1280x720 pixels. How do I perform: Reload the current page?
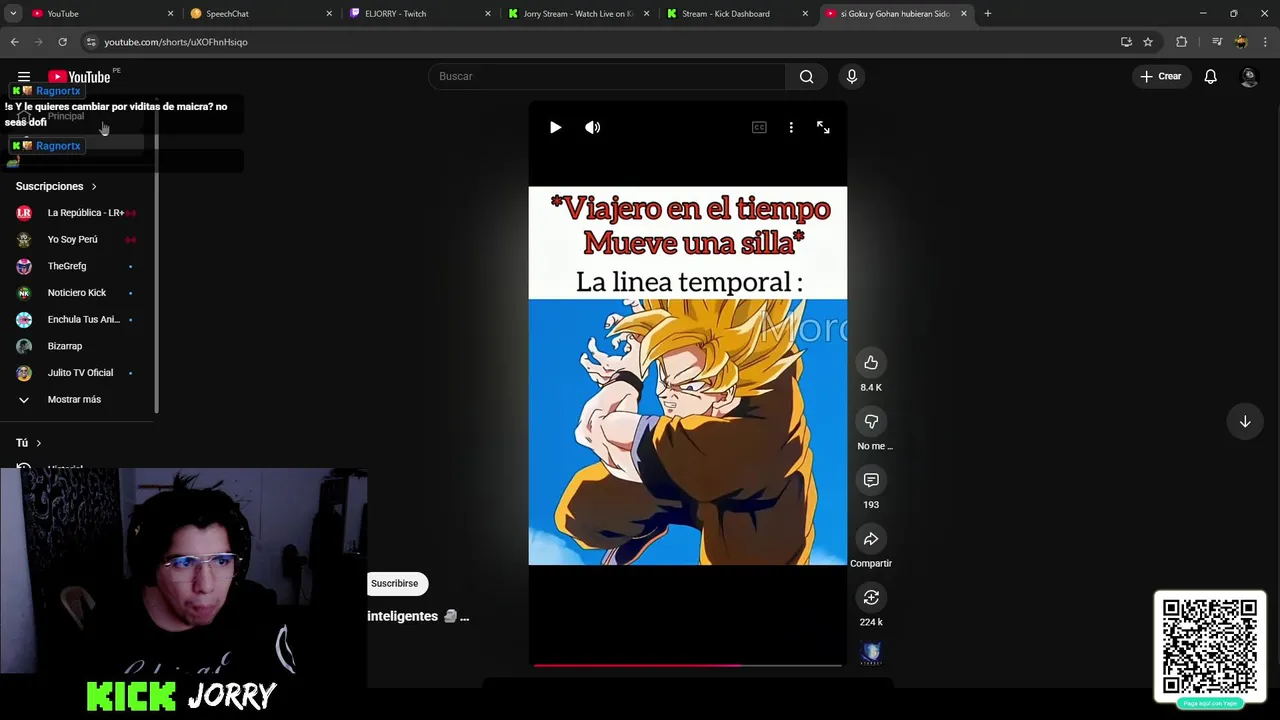click(x=62, y=42)
